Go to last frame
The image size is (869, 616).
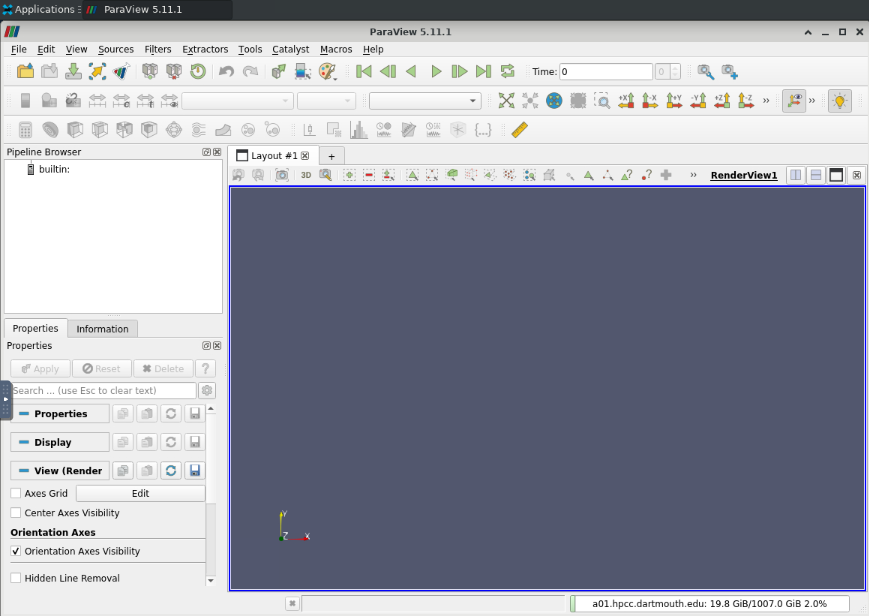[x=483, y=72]
